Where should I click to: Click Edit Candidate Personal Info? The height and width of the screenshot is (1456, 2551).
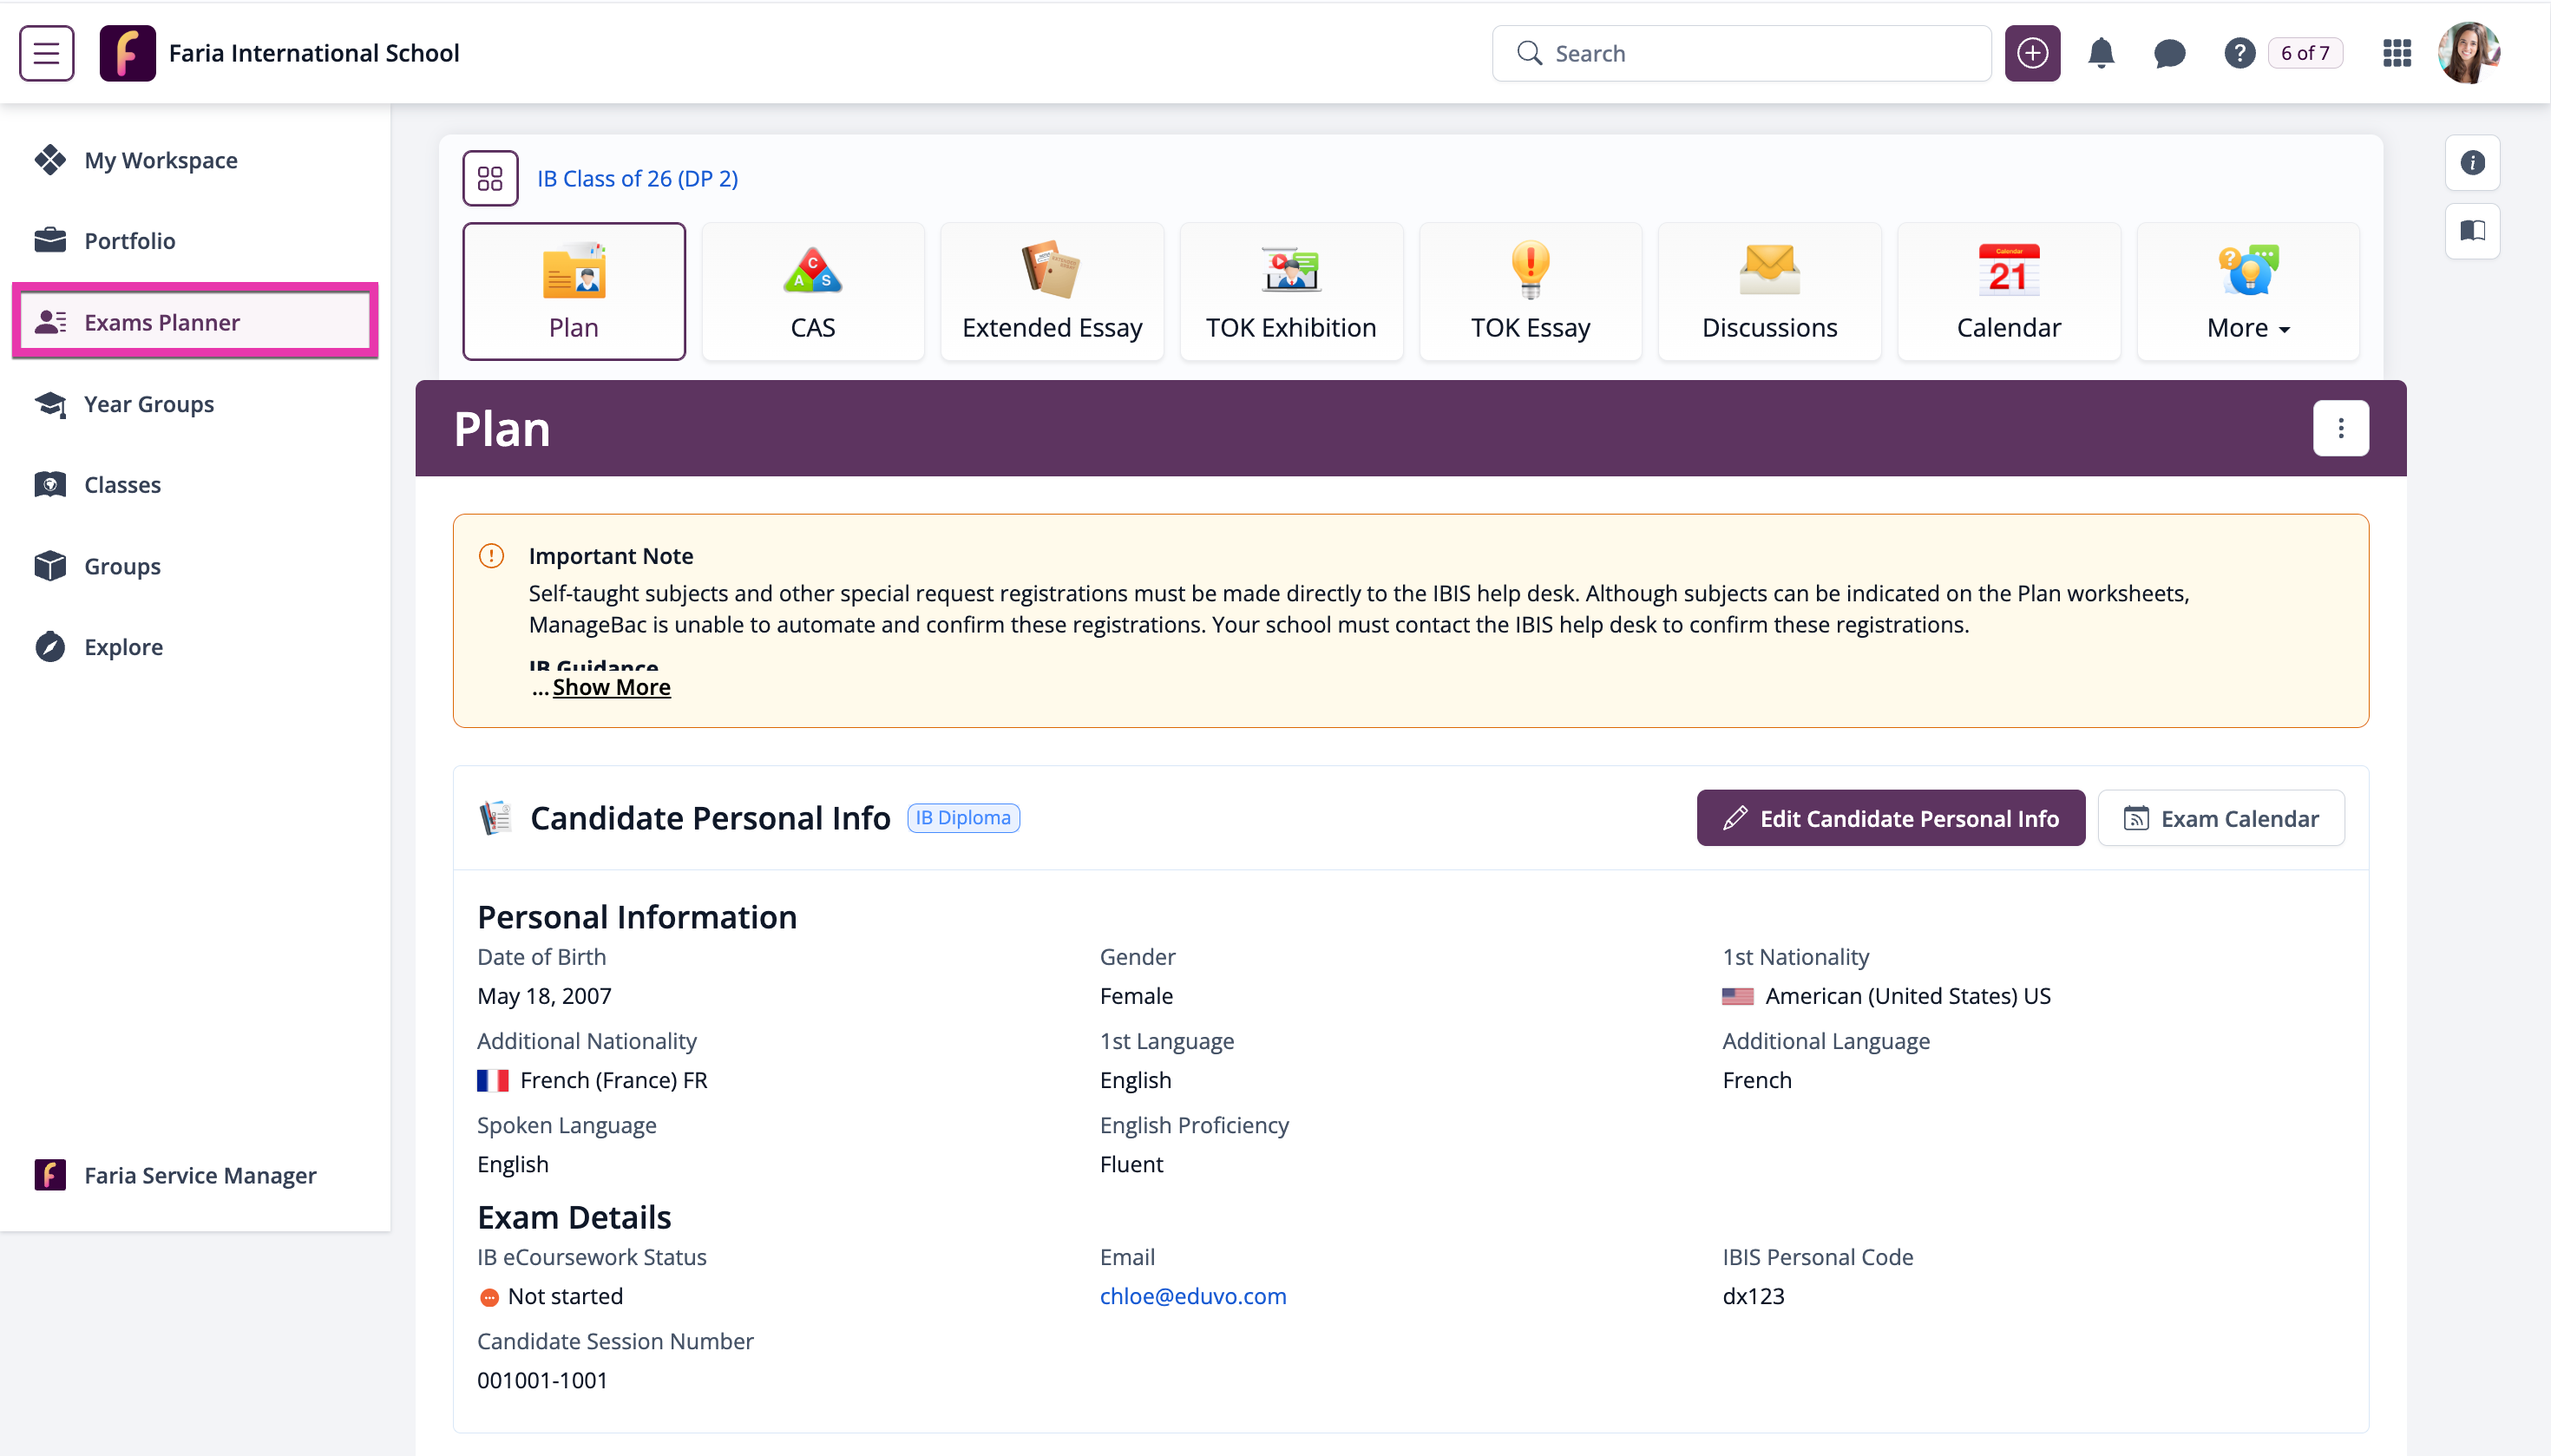(1890, 818)
